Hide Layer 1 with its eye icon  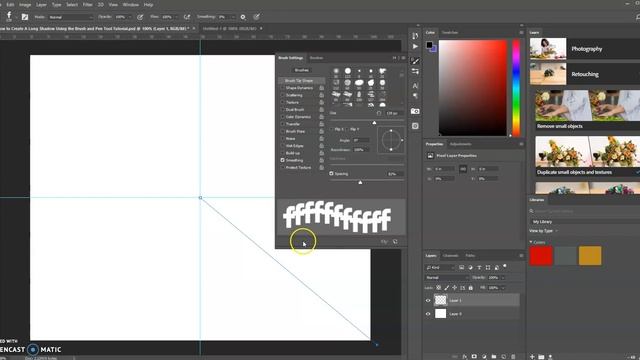(428, 300)
